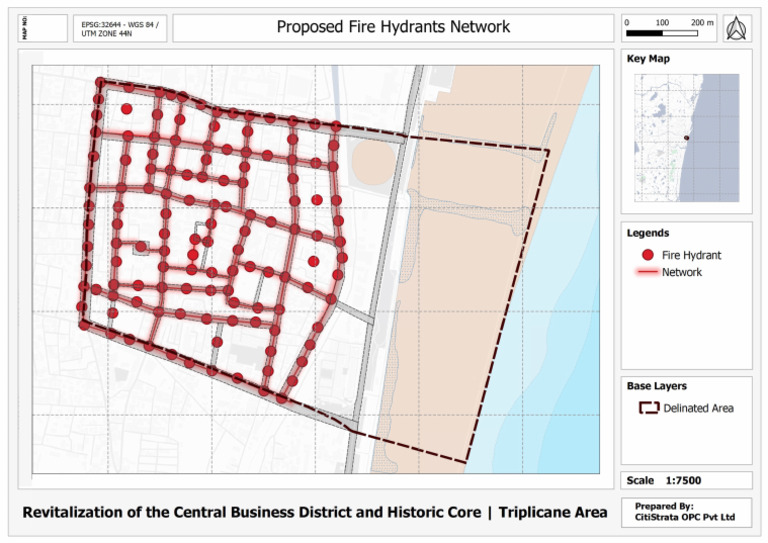Select the 'Triplicane Area' footer text

coord(553,512)
